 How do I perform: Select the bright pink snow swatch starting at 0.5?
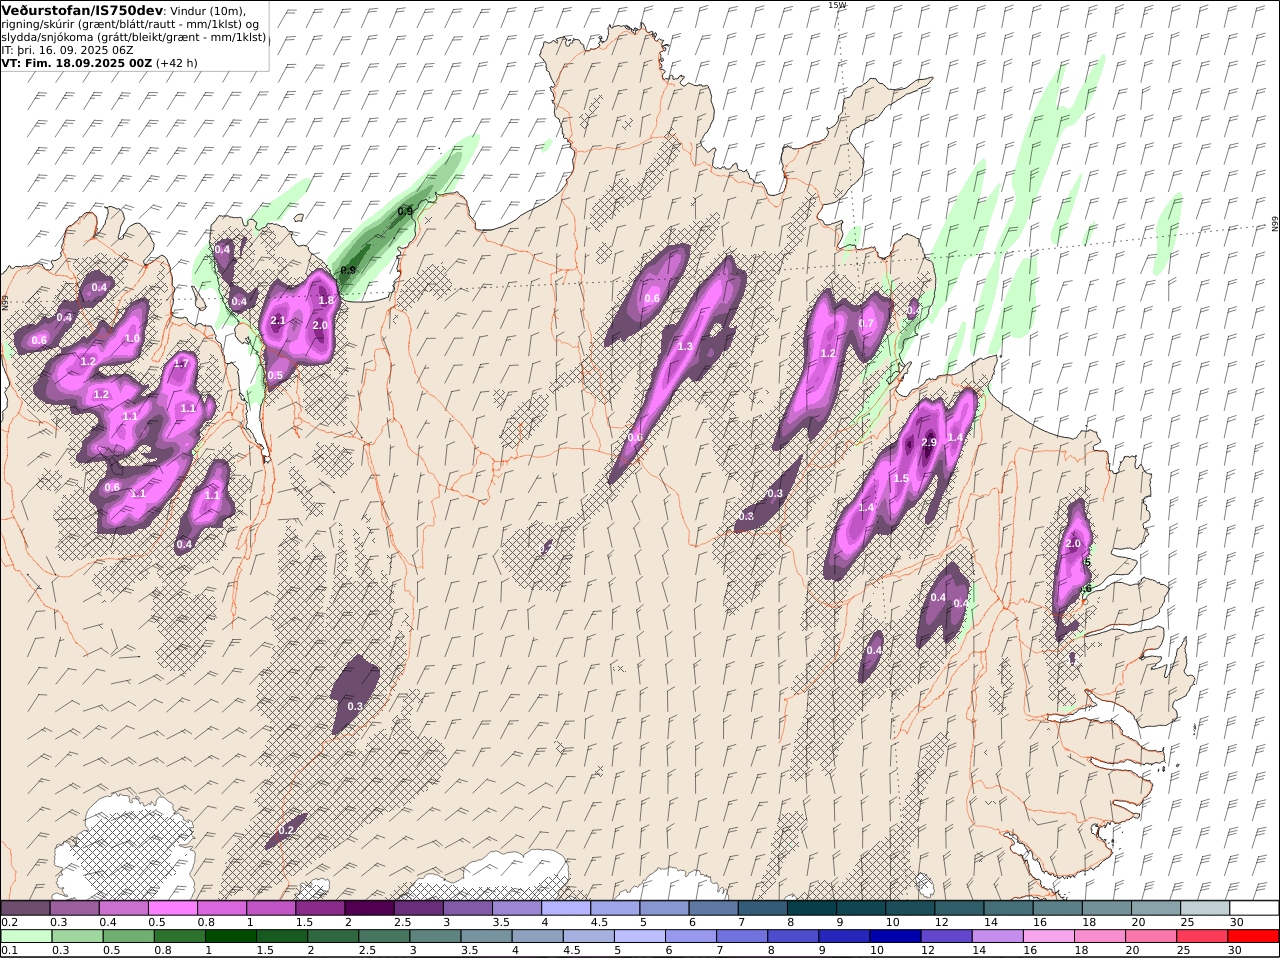(x=172, y=908)
